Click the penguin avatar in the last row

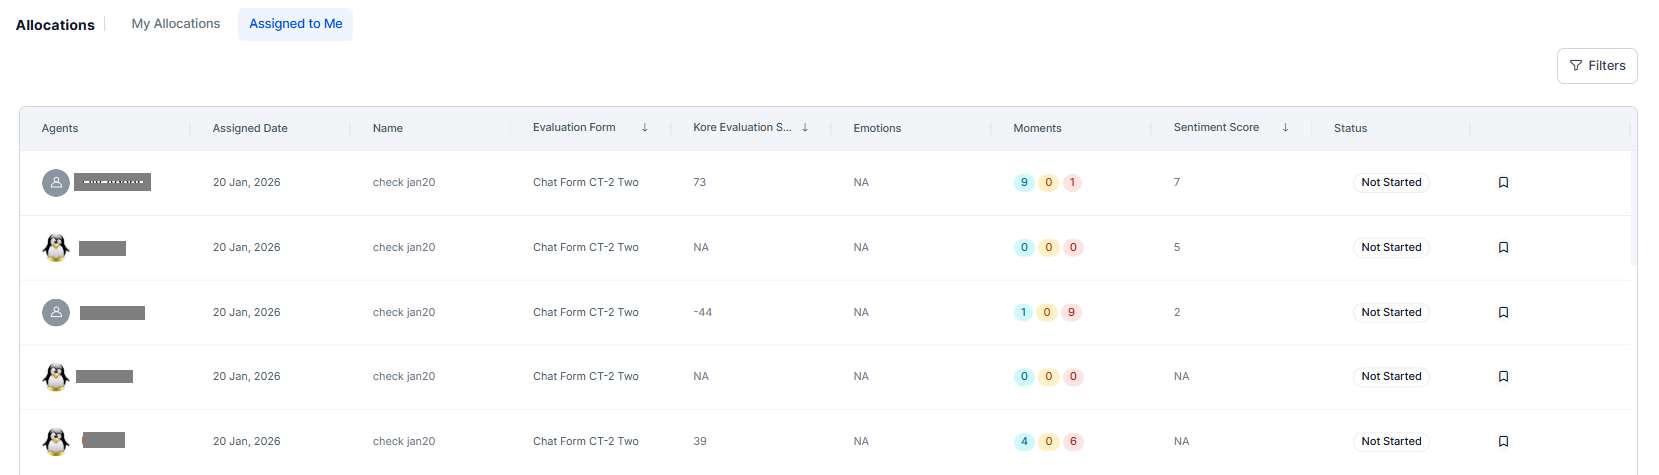[x=56, y=441]
